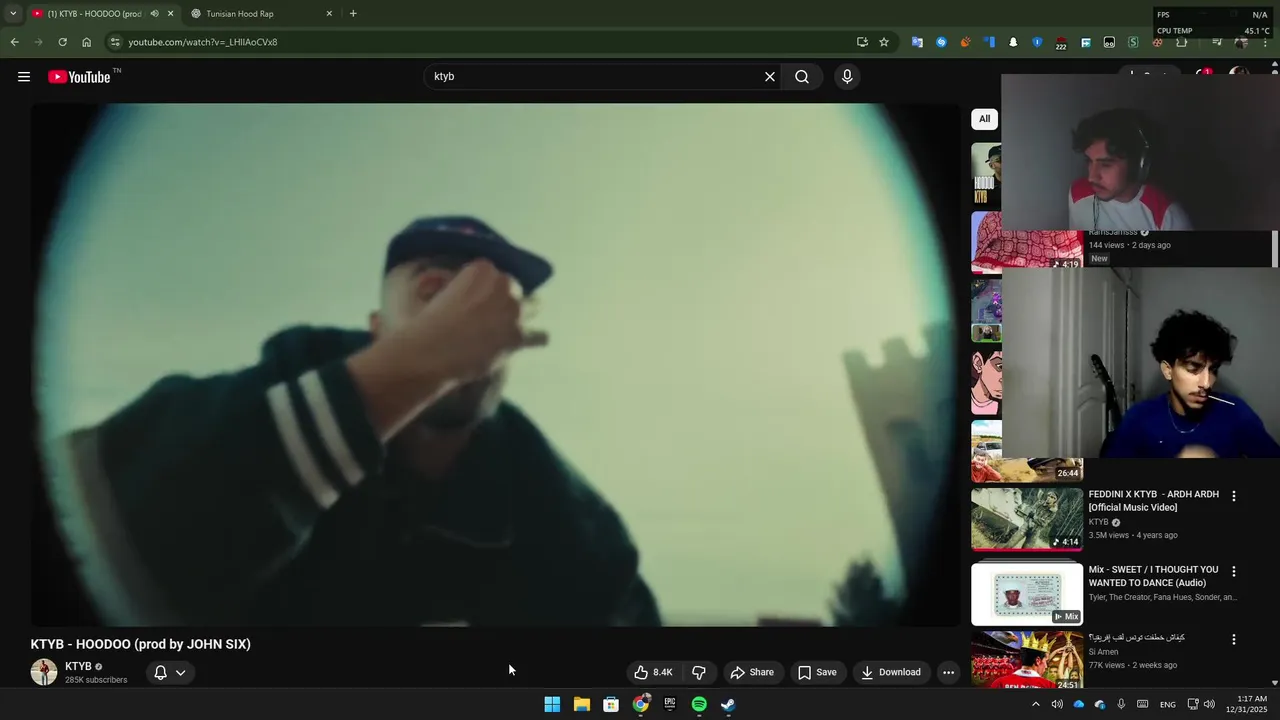Close the Tunisian Hood Rap tab

click(x=329, y=14)
